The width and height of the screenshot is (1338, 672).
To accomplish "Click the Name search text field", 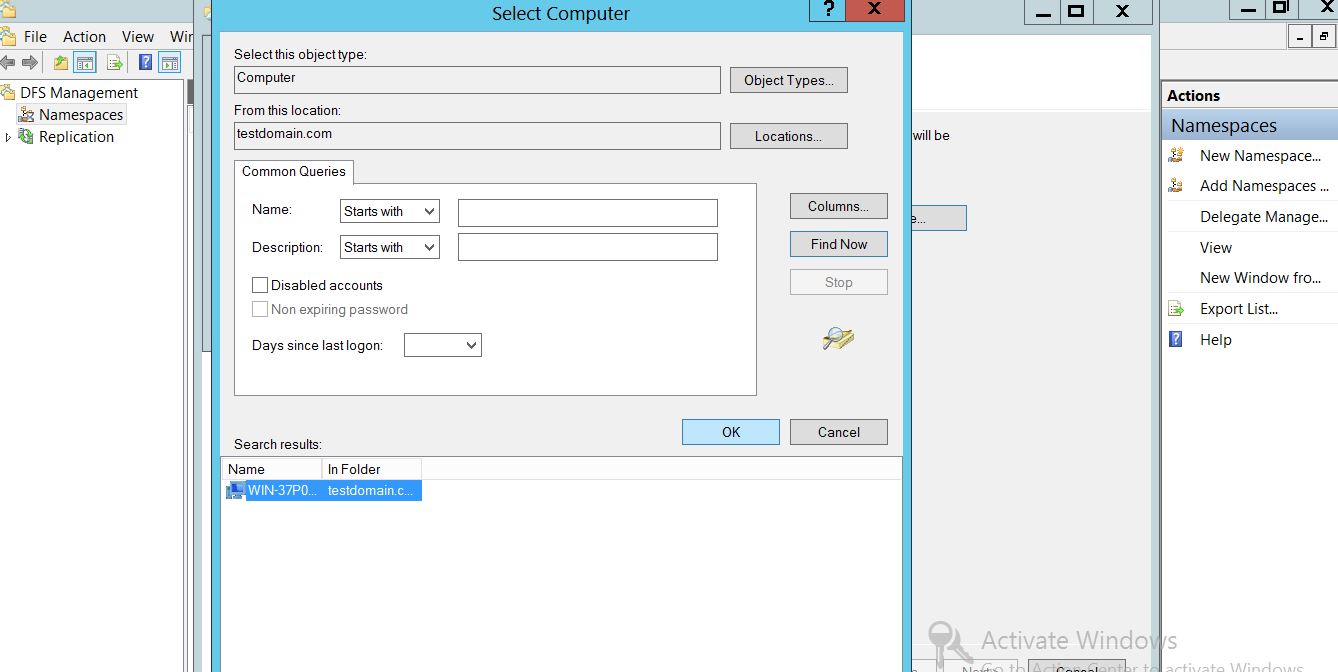I will click(587, 212).
